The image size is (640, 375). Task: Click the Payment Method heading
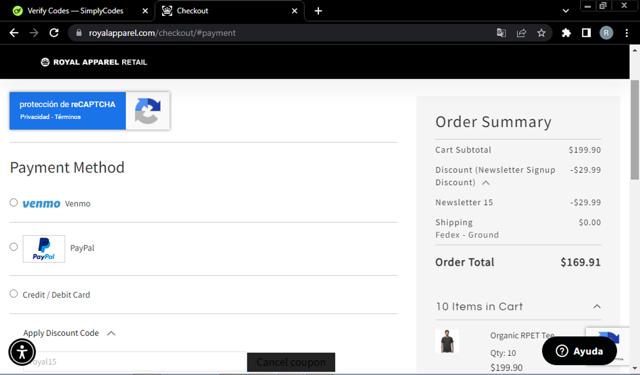point(67,168)
